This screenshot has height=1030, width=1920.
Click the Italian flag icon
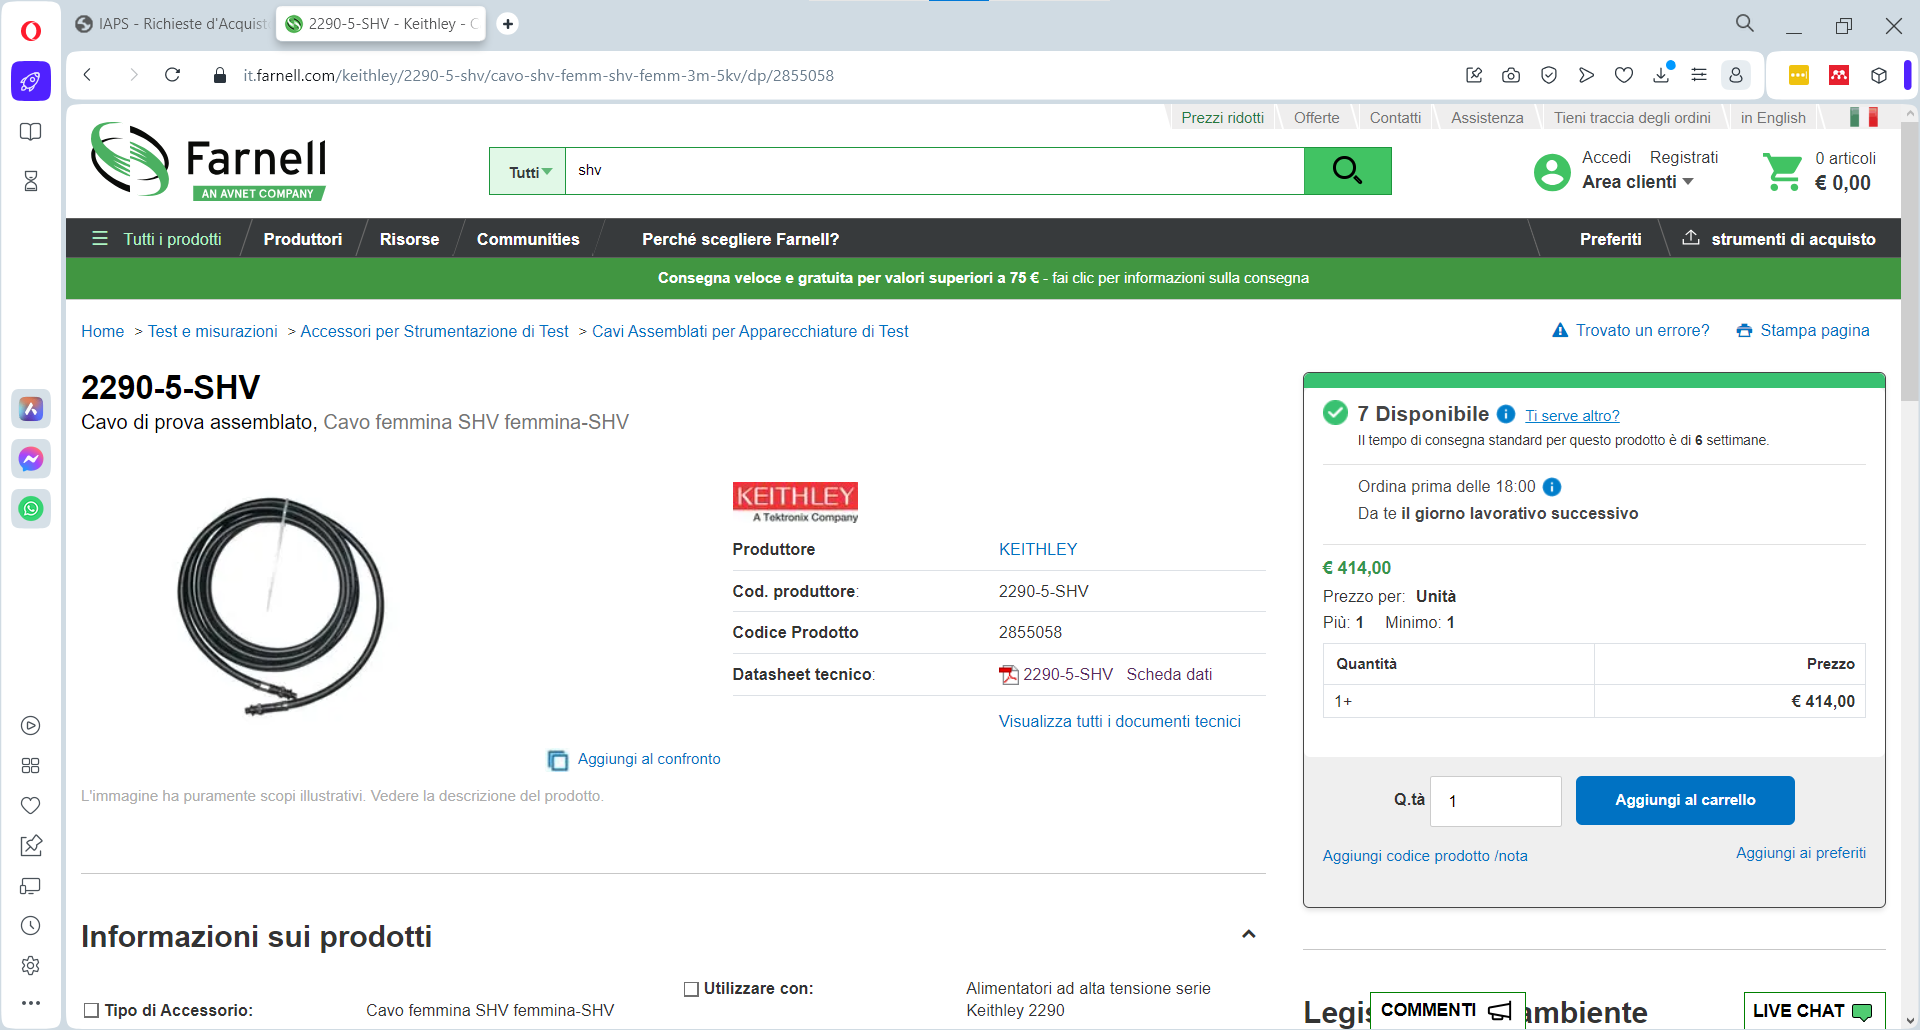(1864, 117)
